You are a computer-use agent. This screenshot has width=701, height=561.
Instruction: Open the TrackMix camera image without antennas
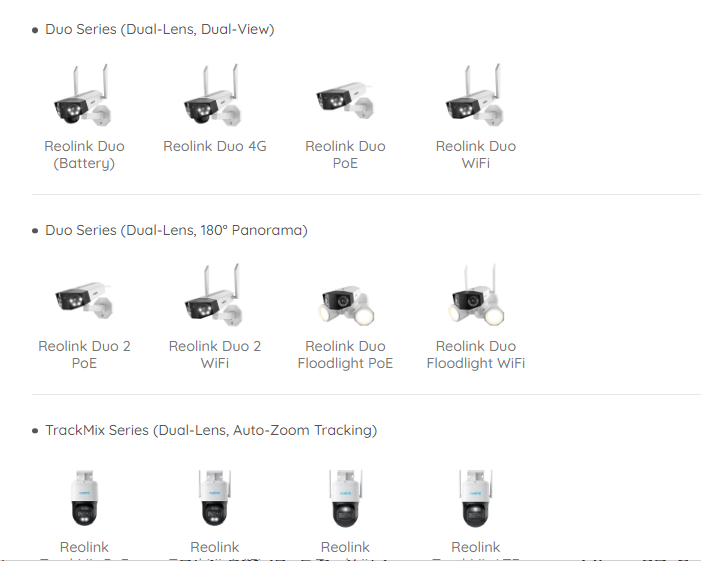(84, 498)
